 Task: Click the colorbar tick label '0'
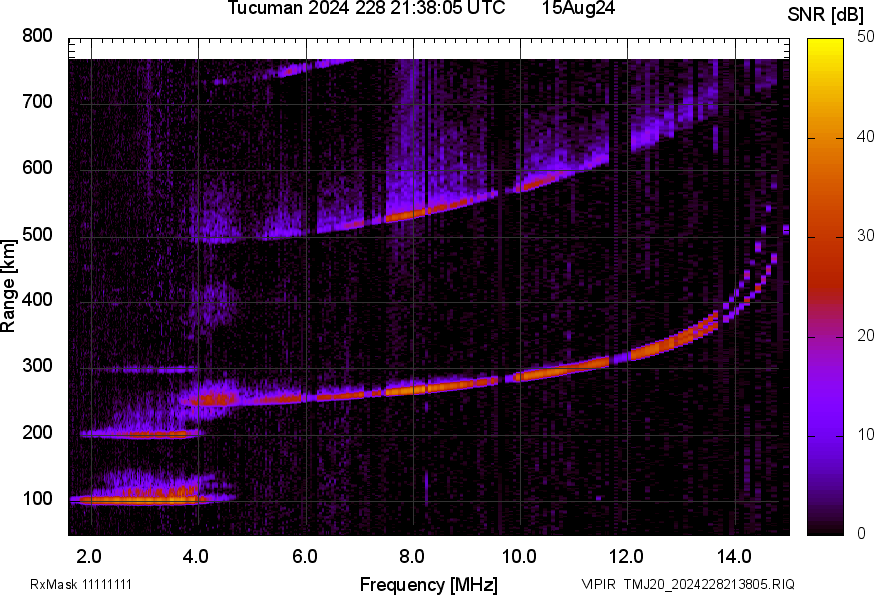click(862, 533)
